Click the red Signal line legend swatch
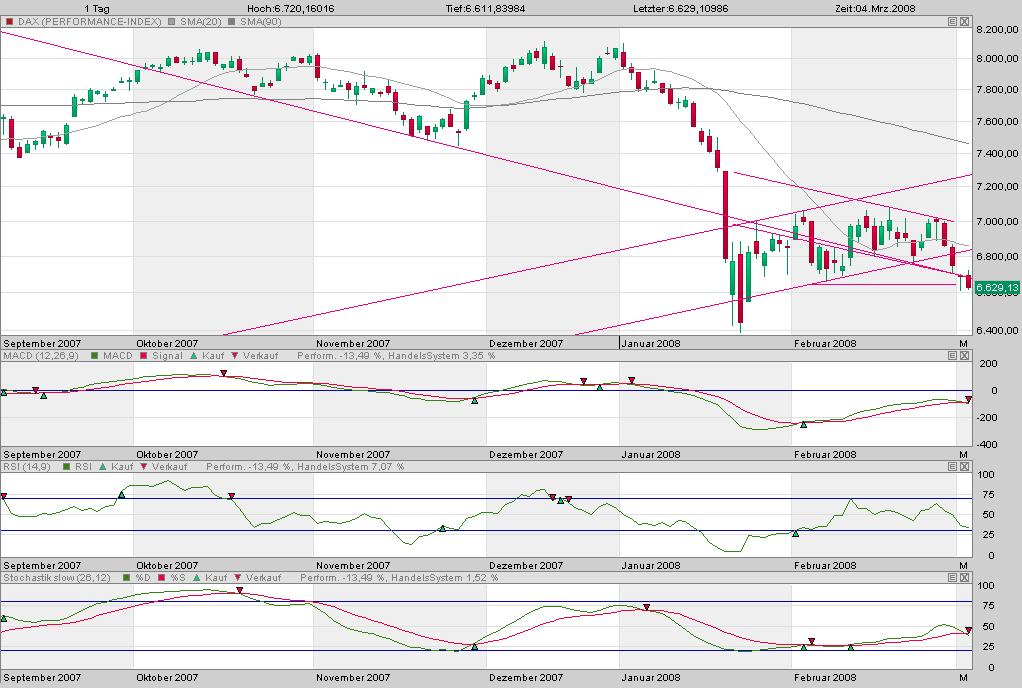The image size is (1022, 688). [x=143, y=356]
